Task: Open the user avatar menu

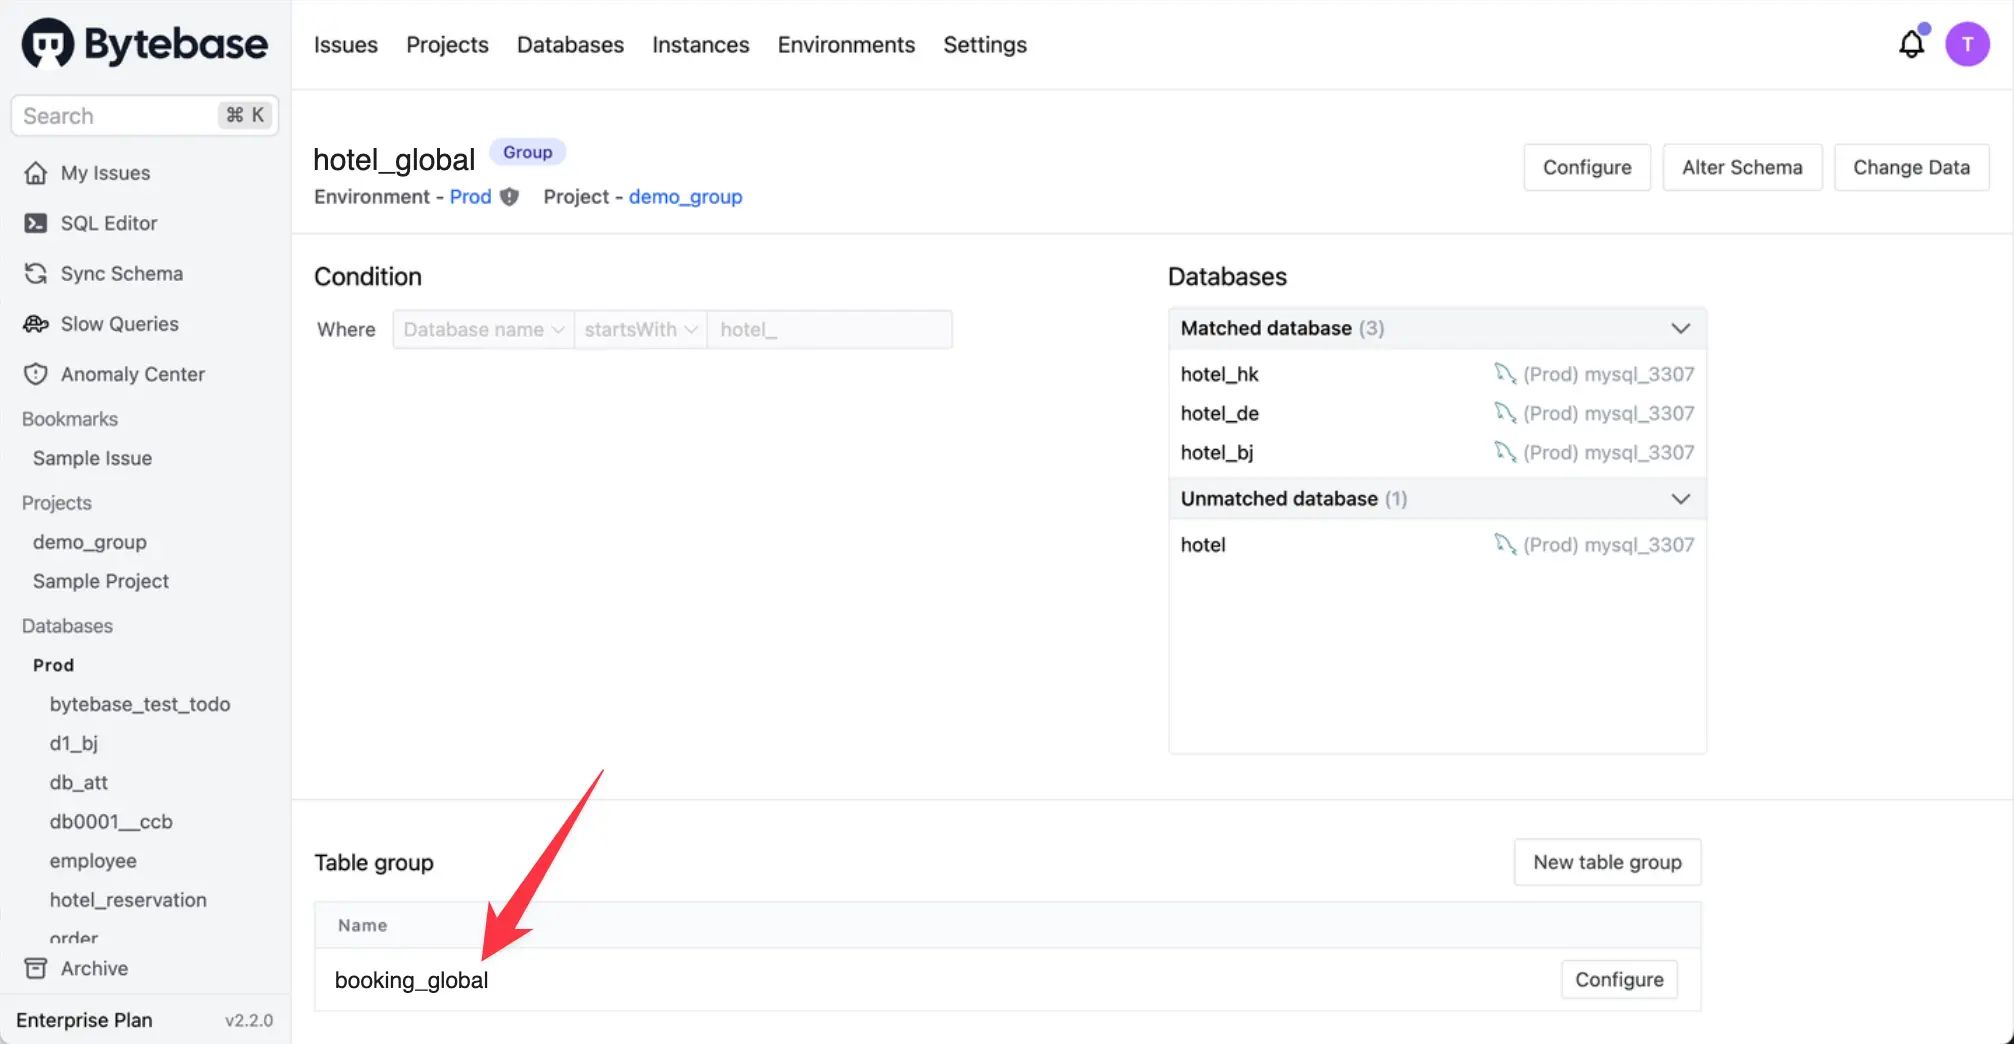Action: pyautogui.click(x=1967, y=44)
